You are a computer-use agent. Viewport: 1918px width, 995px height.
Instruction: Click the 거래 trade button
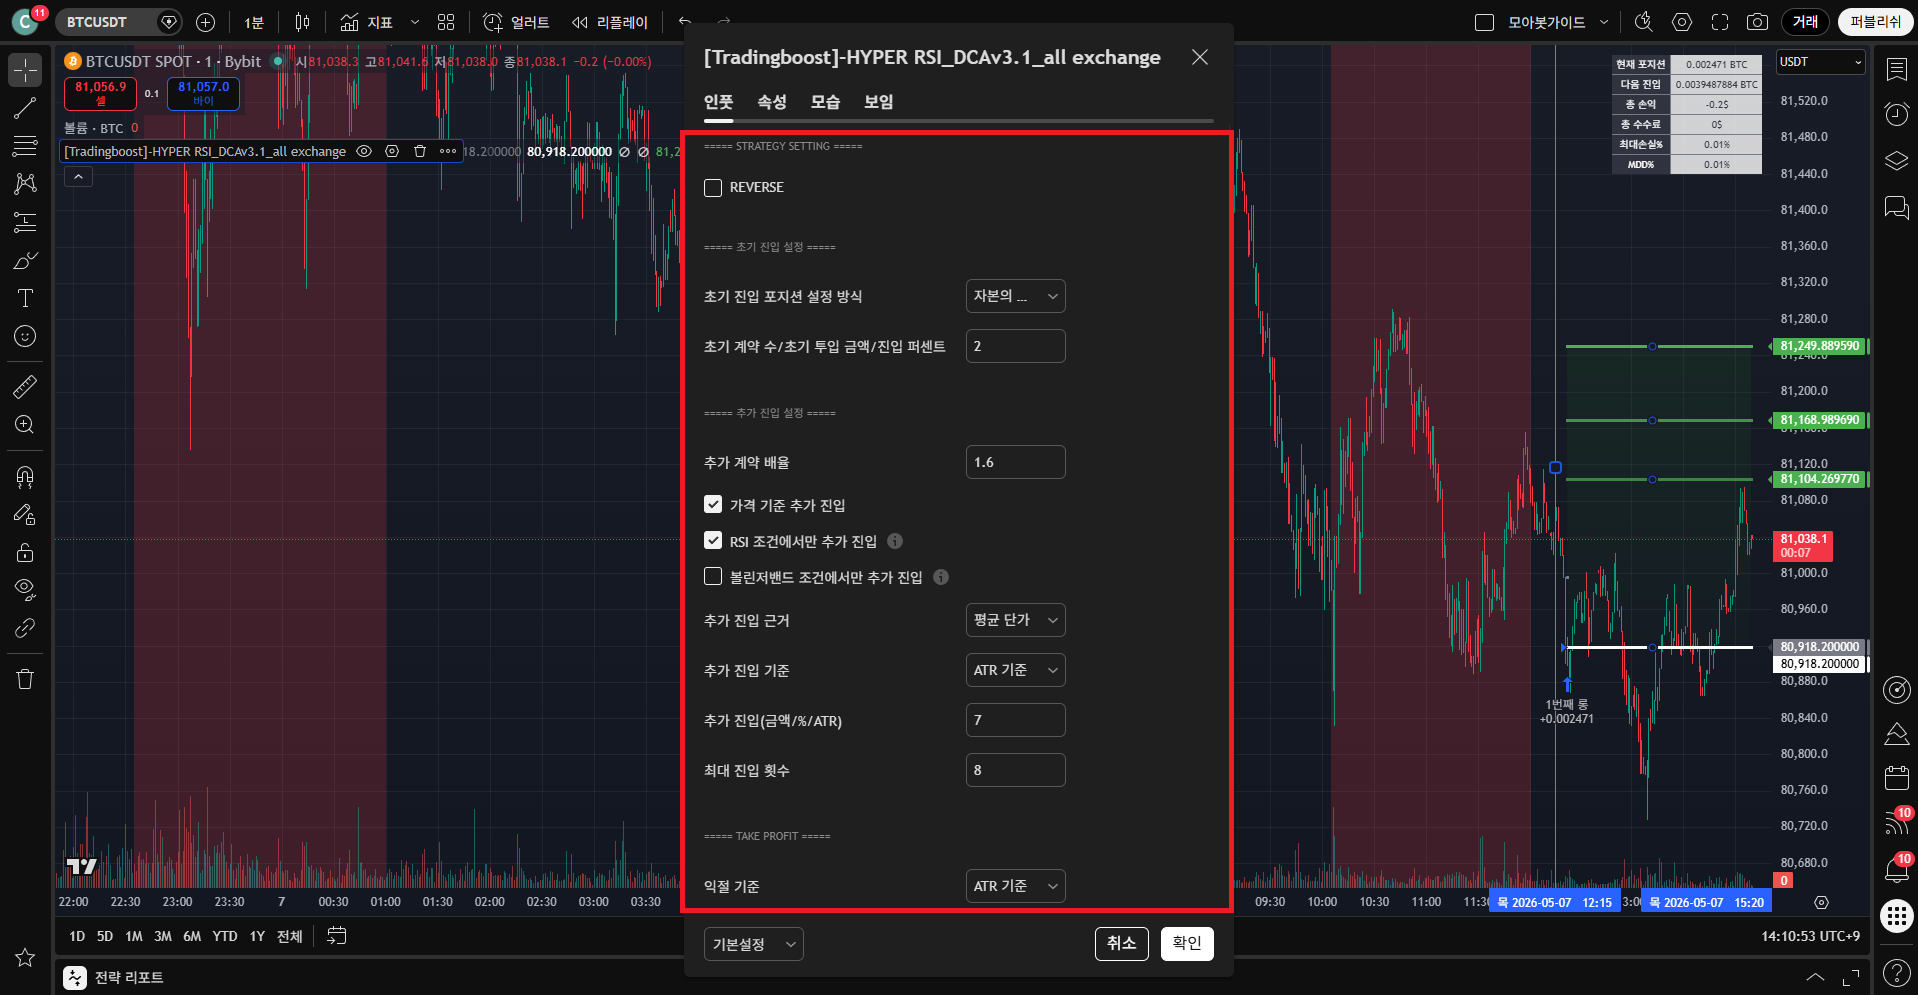(1805, 22)
